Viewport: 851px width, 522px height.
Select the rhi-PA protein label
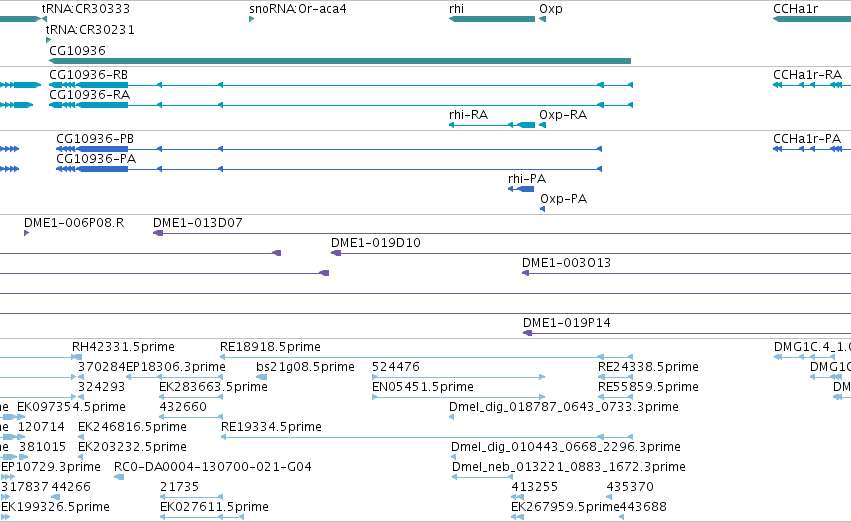527,179
